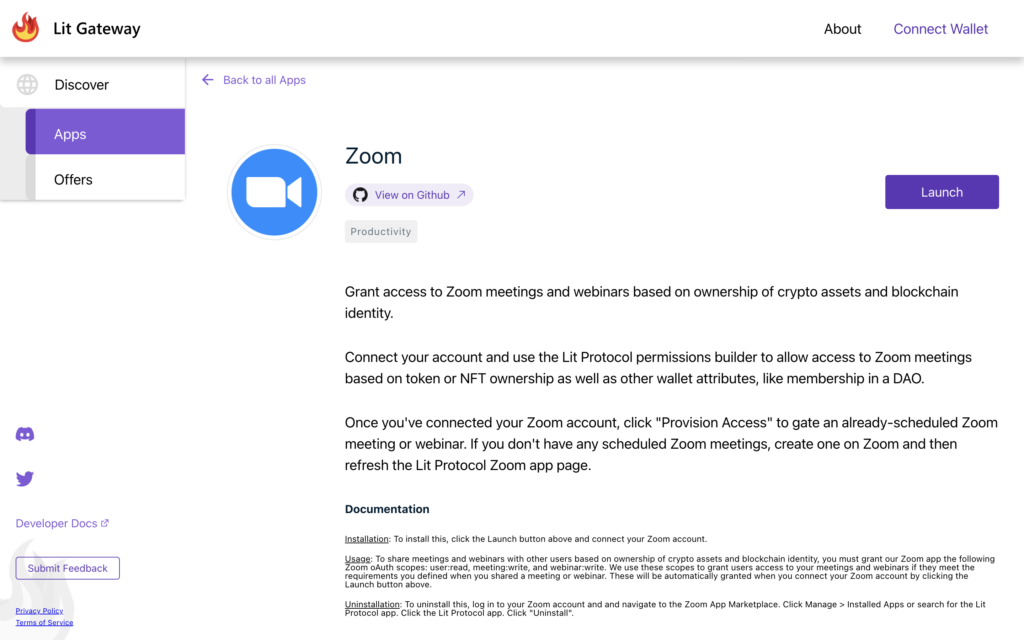Launch the Zoom app
Viewport: 1024px width, 640px height.
(x=941, y=192)
